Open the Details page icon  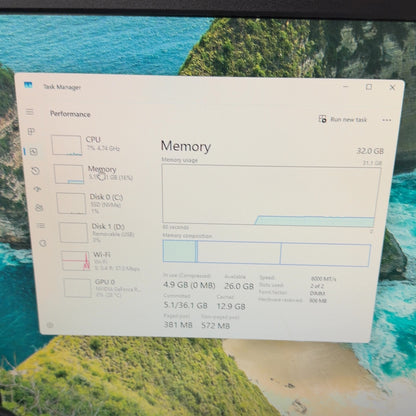41,226
